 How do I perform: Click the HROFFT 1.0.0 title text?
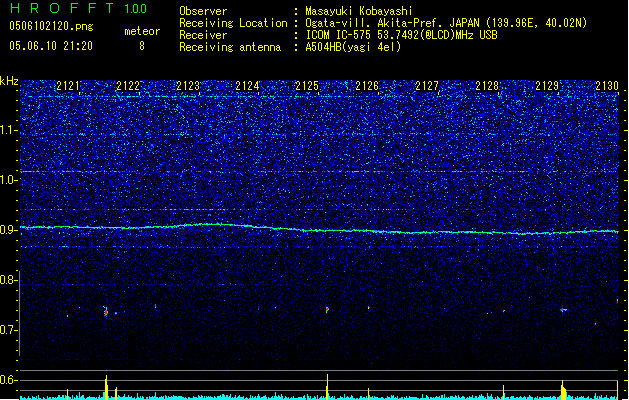[x=79, y=8]
